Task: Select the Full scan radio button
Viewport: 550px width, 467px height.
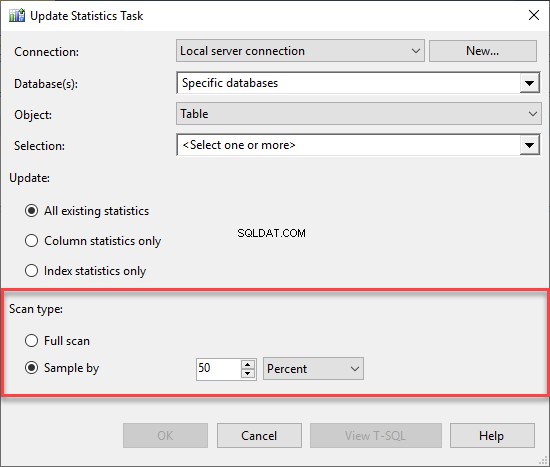Action: 32,340
